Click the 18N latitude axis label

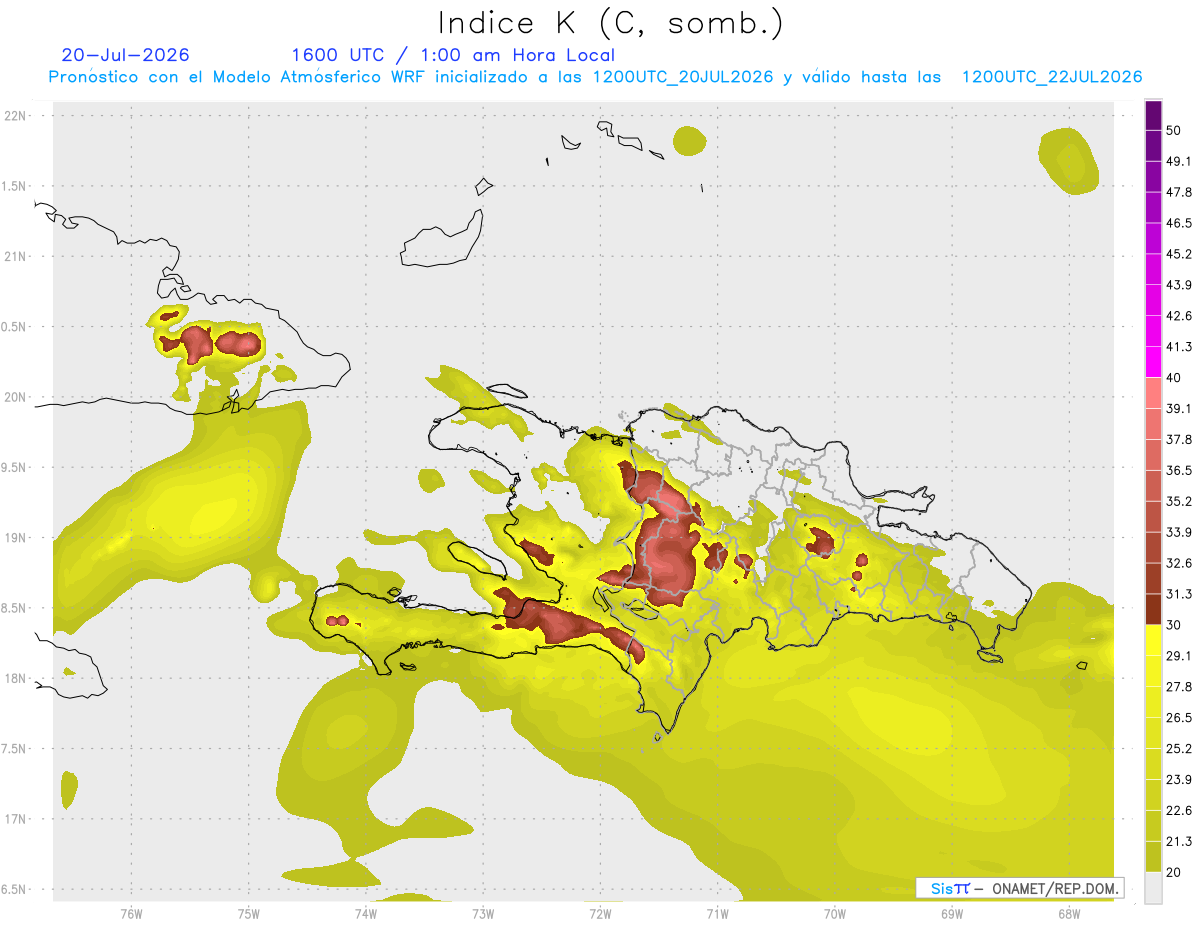(17, 678)
